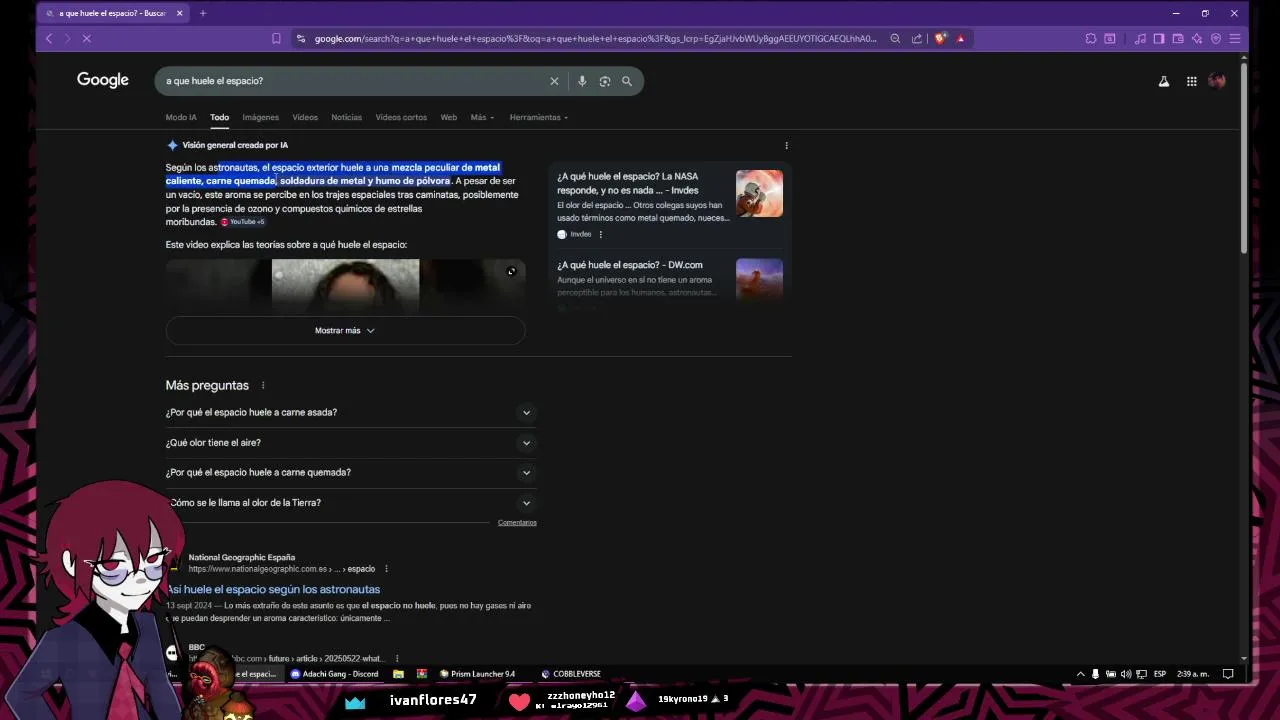Open National Geographic result options dots
The height and width of the screenshot is (720, 1280).
tap(386, 569)
